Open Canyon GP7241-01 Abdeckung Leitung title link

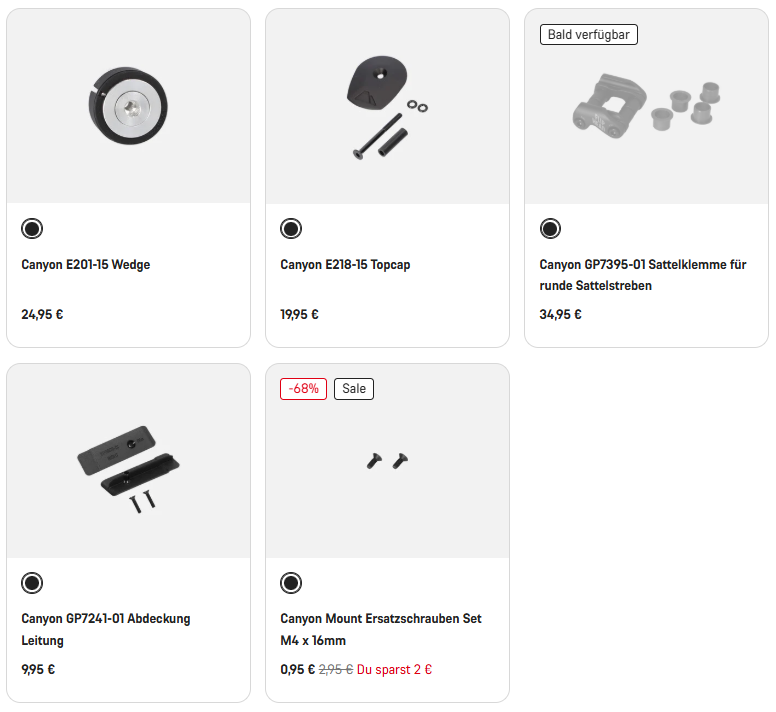tap(106, 629)
